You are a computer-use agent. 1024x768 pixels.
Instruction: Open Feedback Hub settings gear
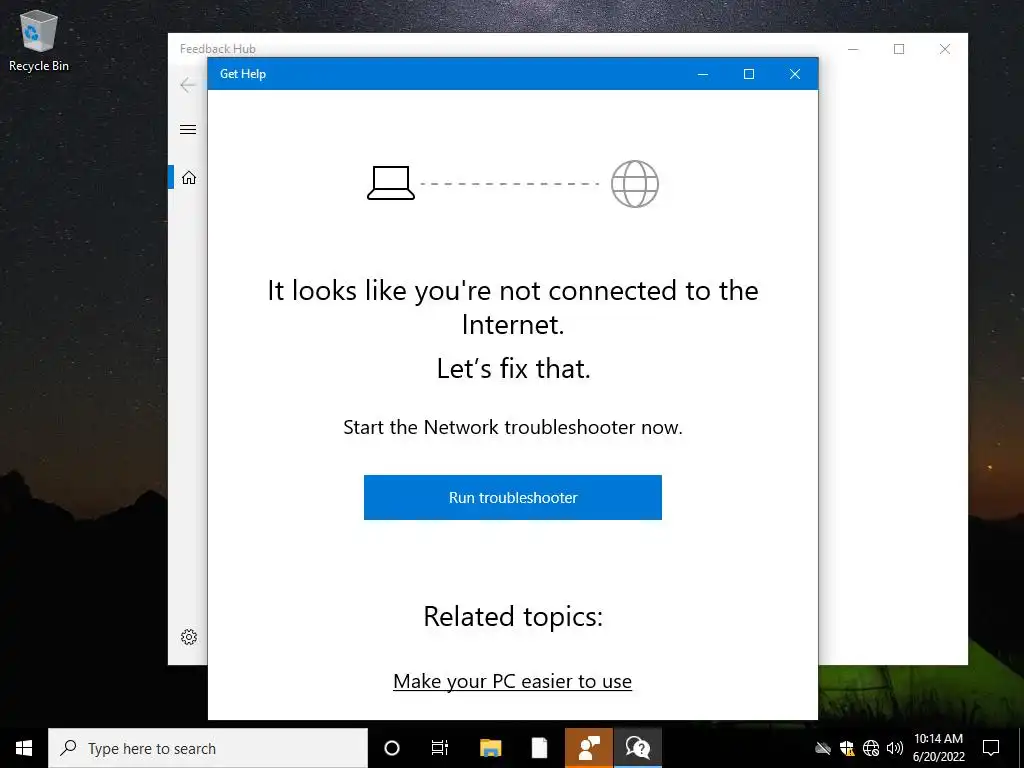tap(189, 637)
